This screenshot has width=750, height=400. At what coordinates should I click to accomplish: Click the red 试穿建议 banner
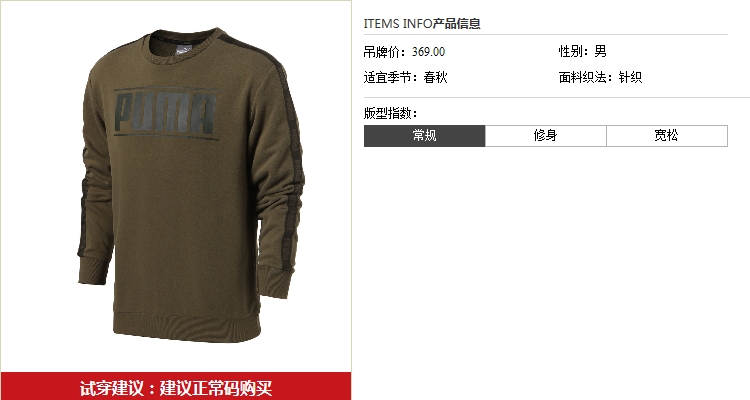tap(176, 387)
